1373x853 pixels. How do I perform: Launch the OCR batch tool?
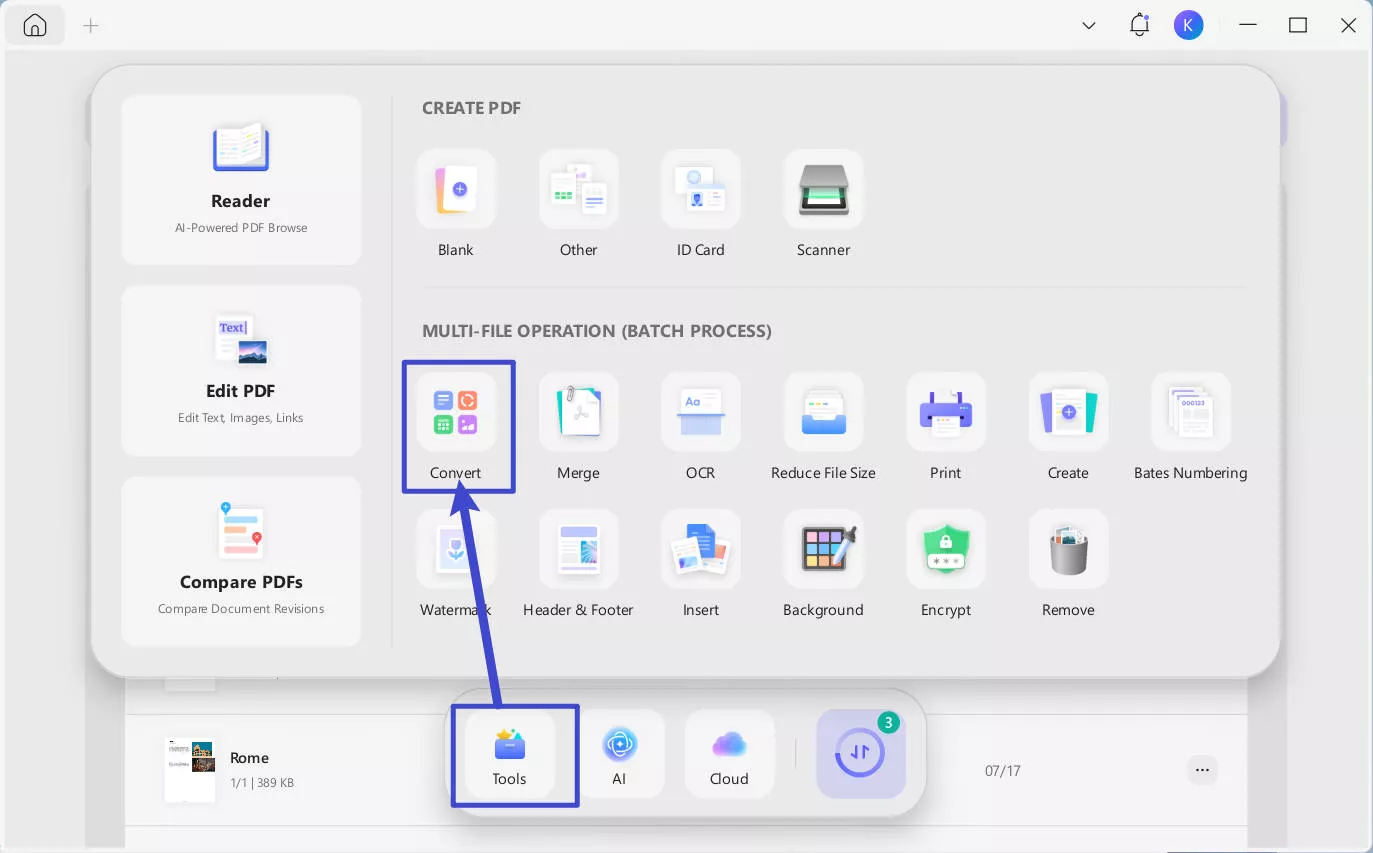click(700, 412)
